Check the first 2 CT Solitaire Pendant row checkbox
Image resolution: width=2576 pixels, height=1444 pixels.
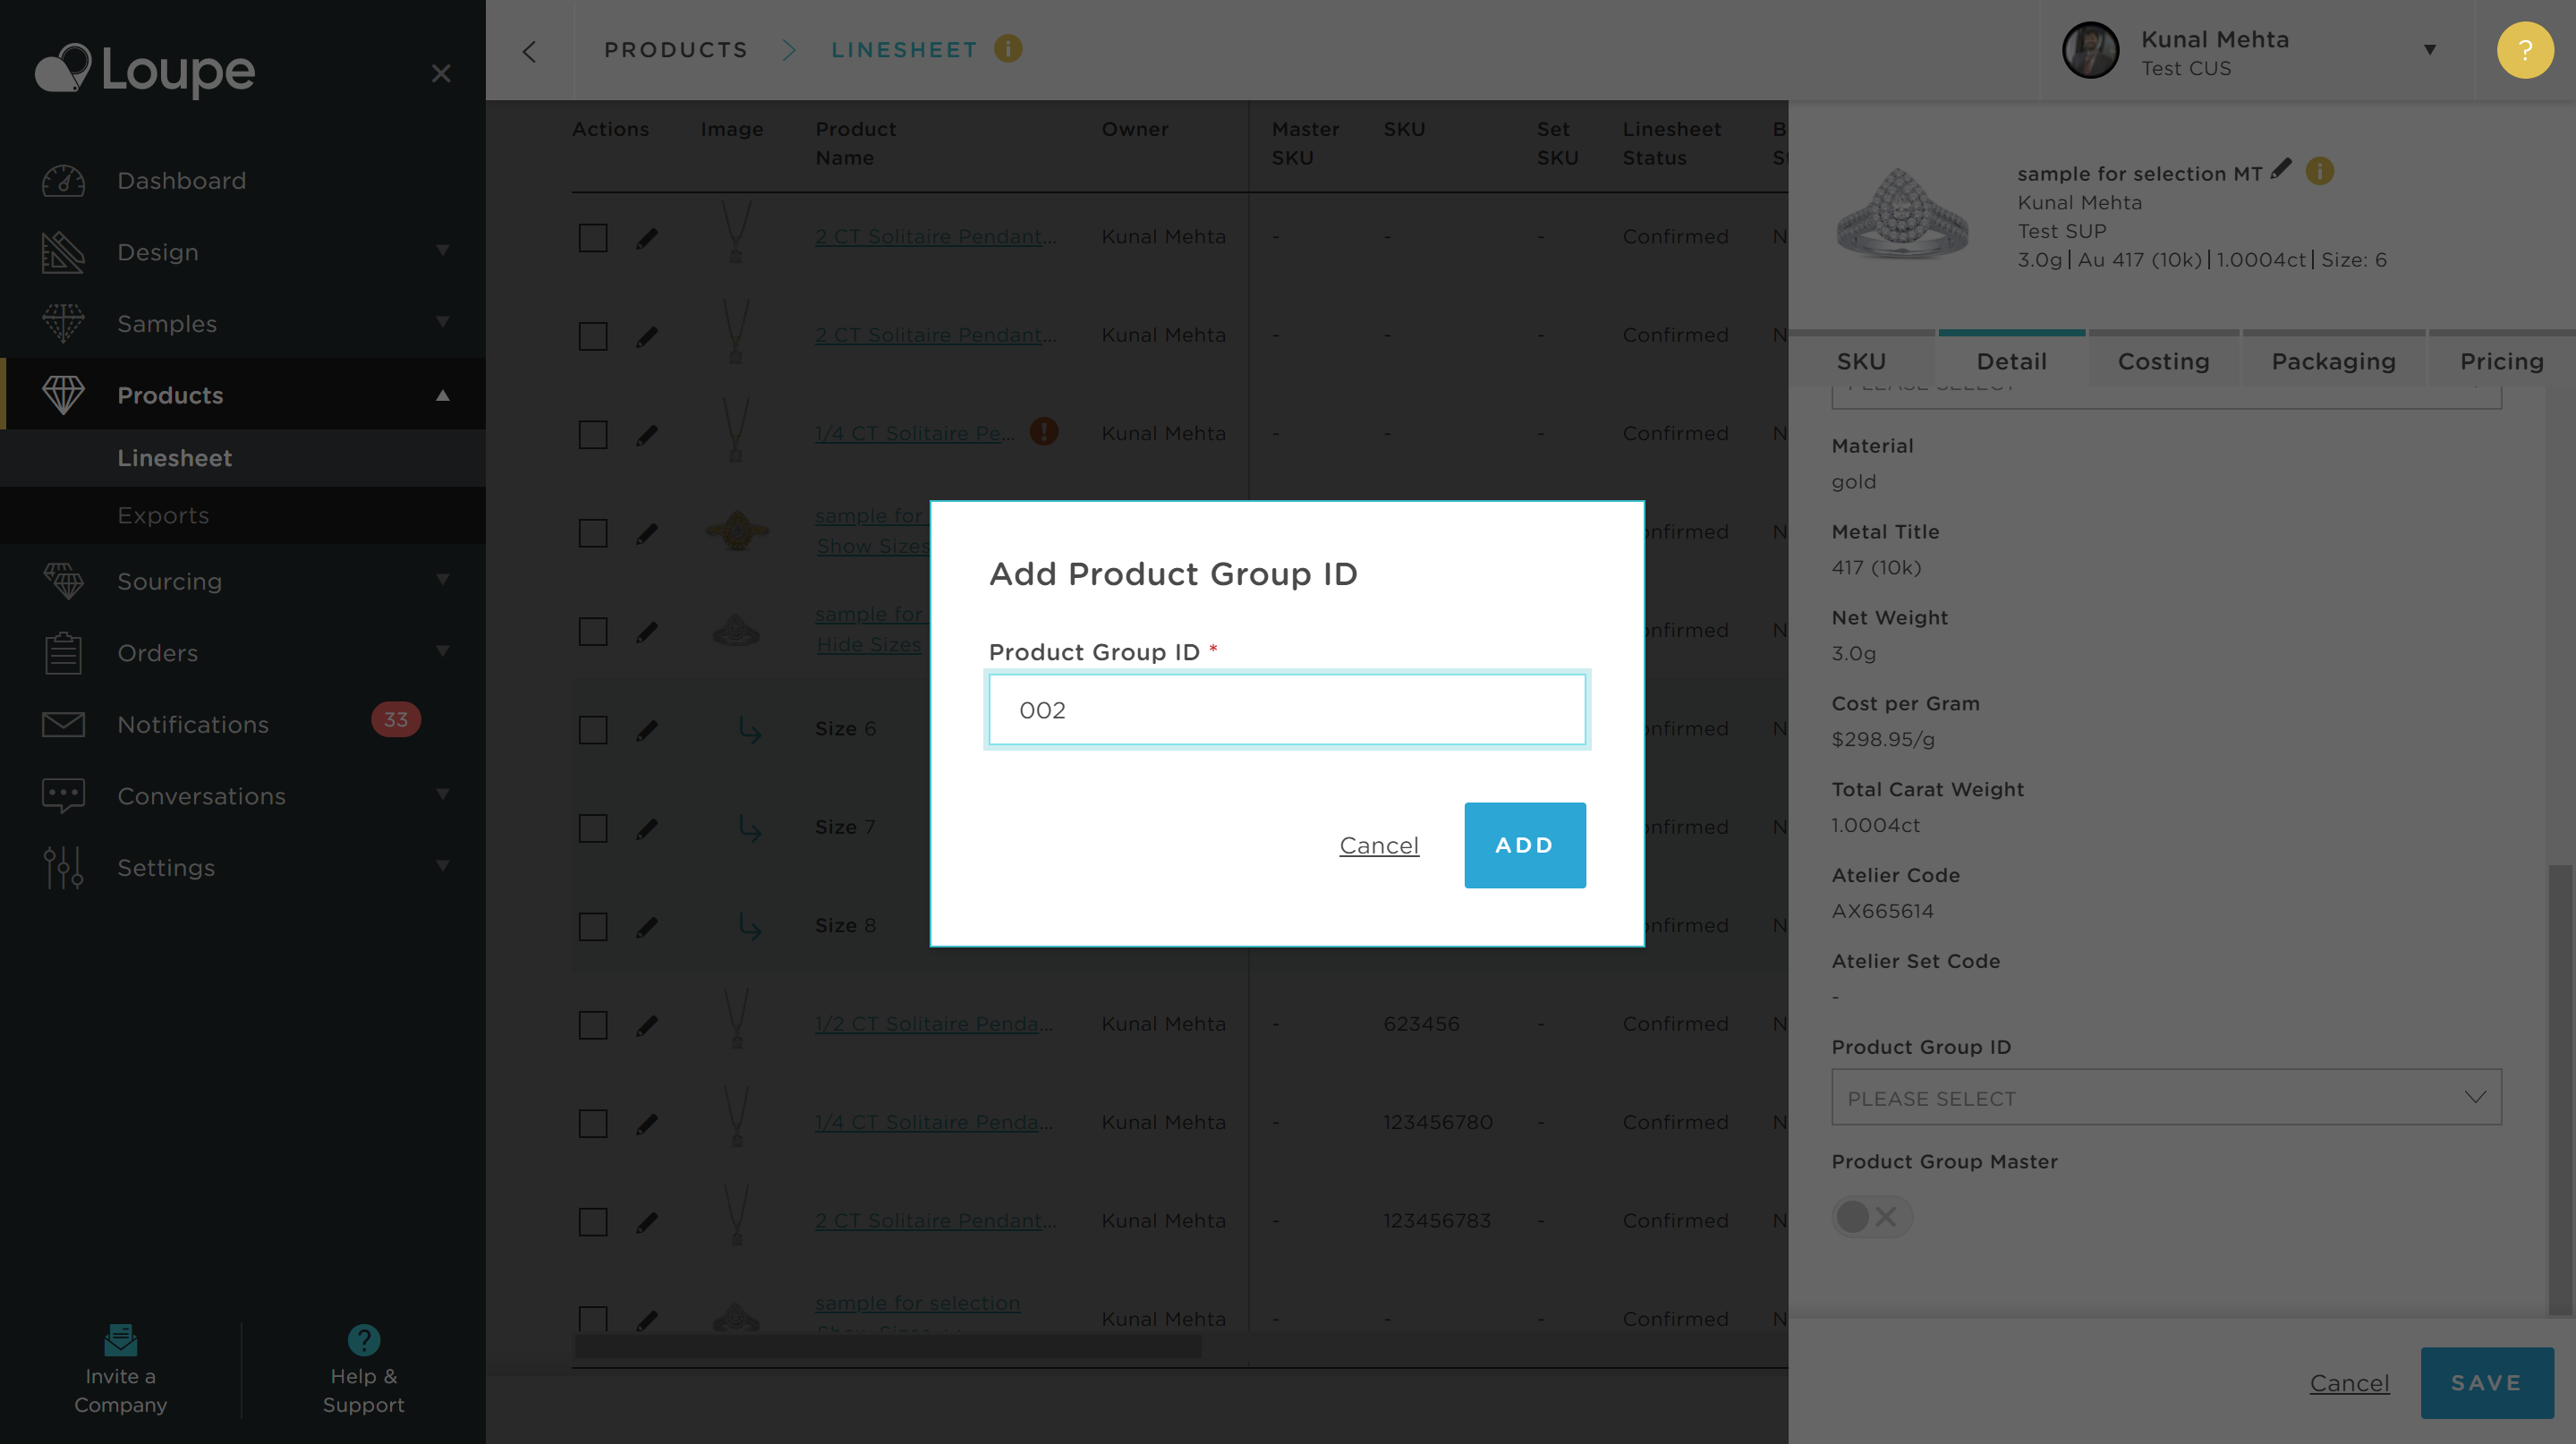[593, 238]
